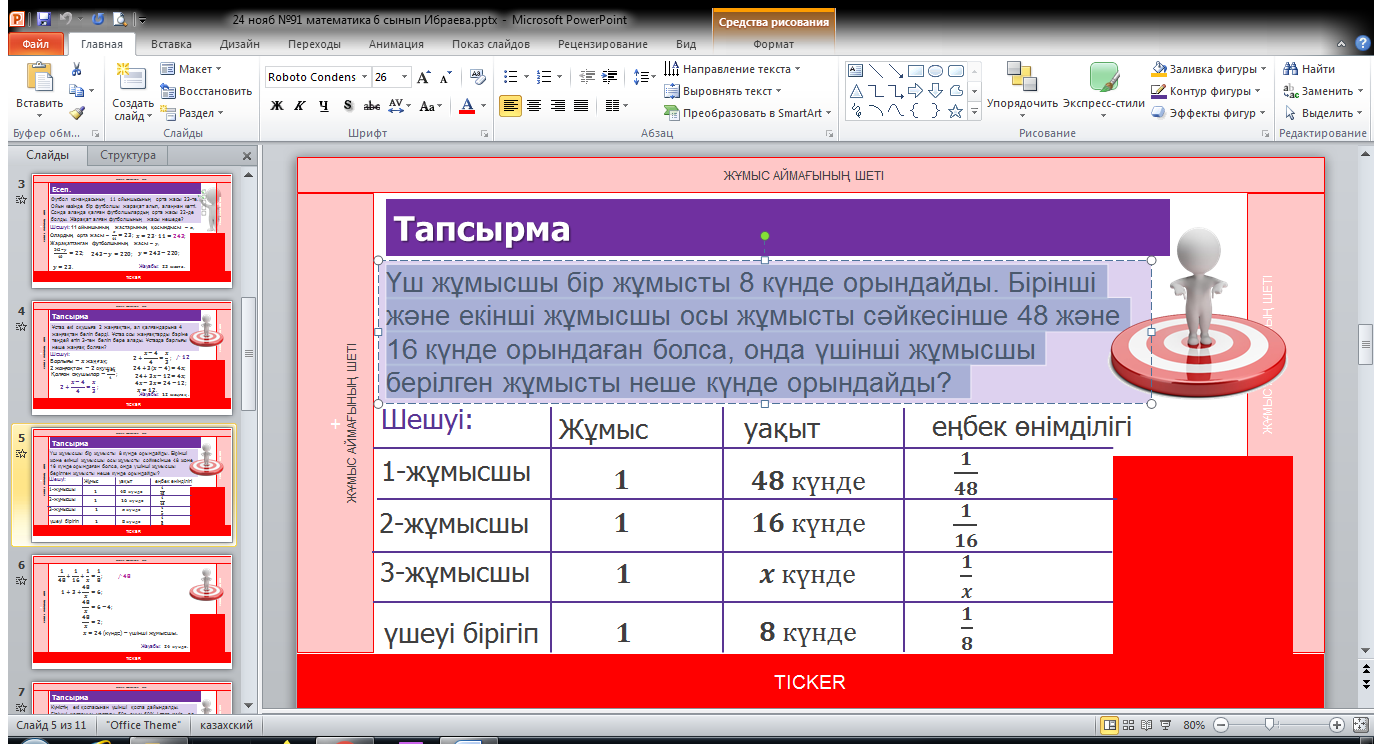Click the Восстановить reset button
This screenshot has height=744, width=1382.
206,91
